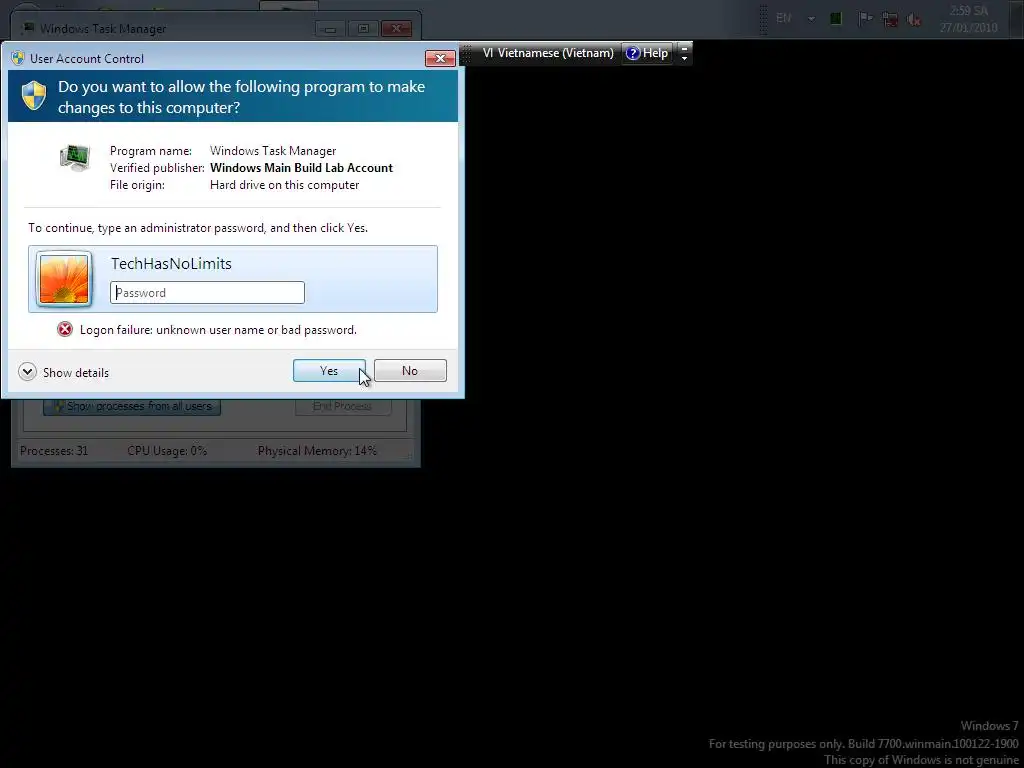Click the Action Center flag tray icon
The width and height of the screenshot is (1024, 768).
point(865,19)
